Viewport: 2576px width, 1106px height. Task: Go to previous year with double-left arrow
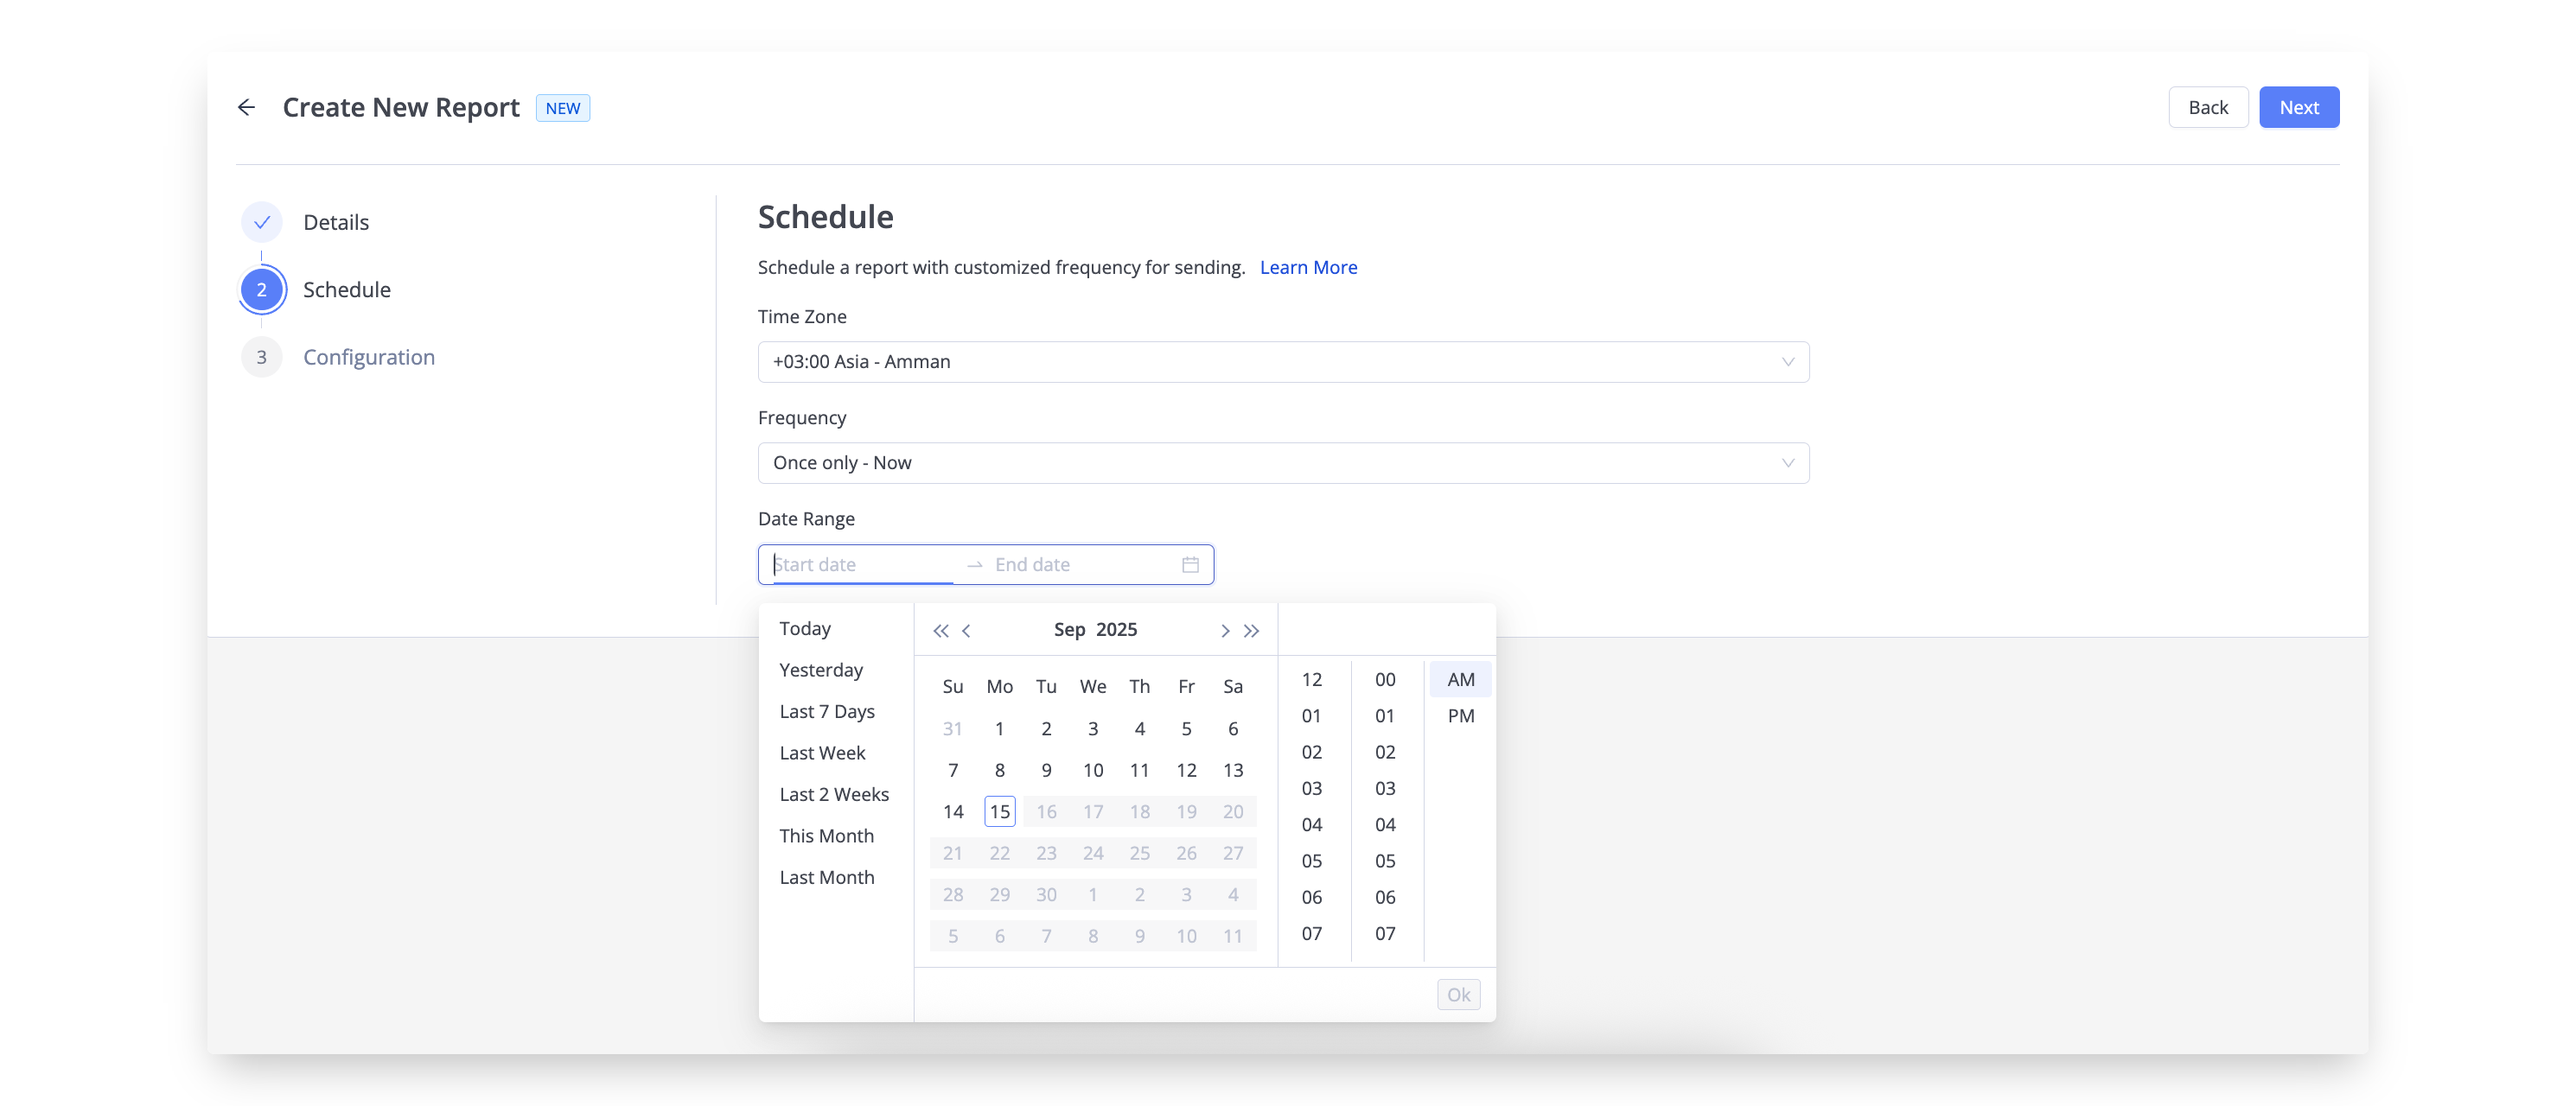click(940, 630)
